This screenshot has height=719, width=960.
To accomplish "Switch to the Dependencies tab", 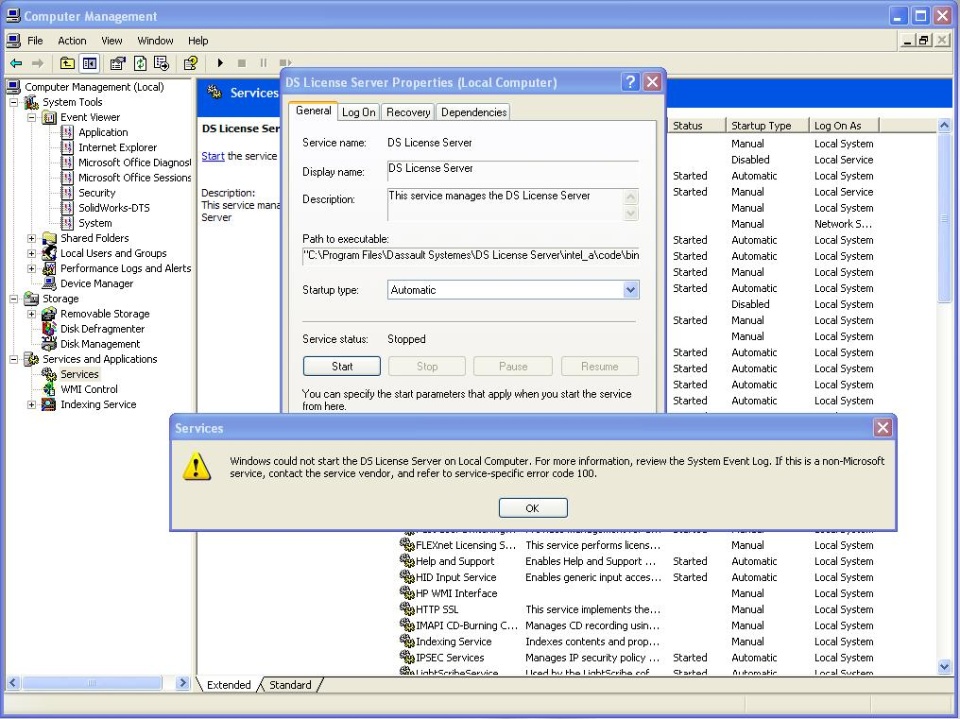I will click(x=474, y=112).
